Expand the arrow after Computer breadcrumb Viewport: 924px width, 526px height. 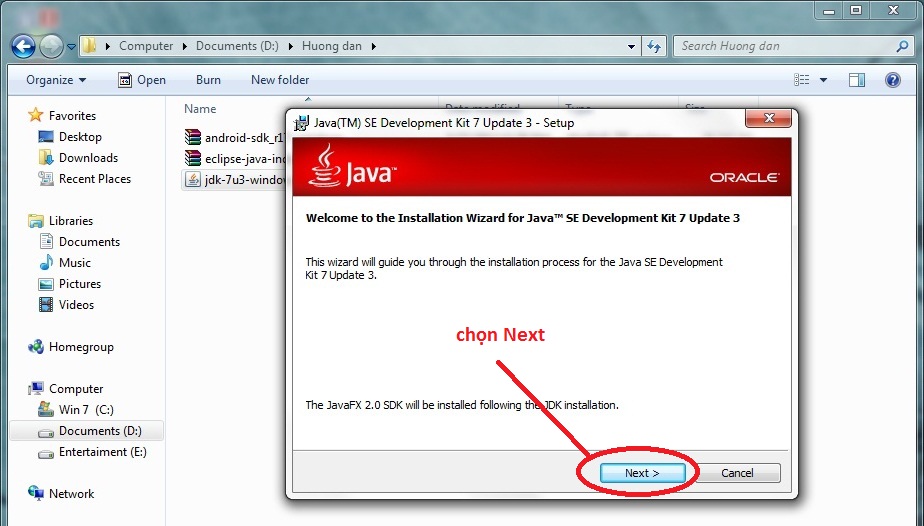click(x=184, y=46)
